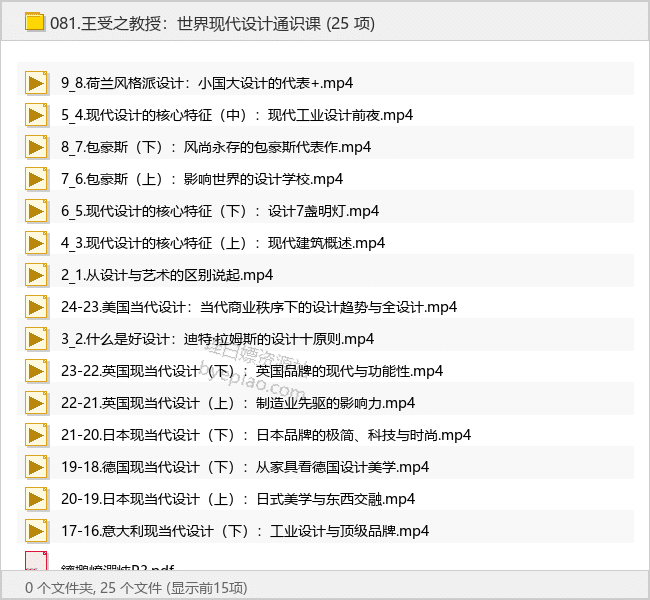The image size is (650, 600).
Task: Select file 3_2.什么是好设计：迪特·拉姆斯的设计十原则.mp4
Action: tap(218, 339)
